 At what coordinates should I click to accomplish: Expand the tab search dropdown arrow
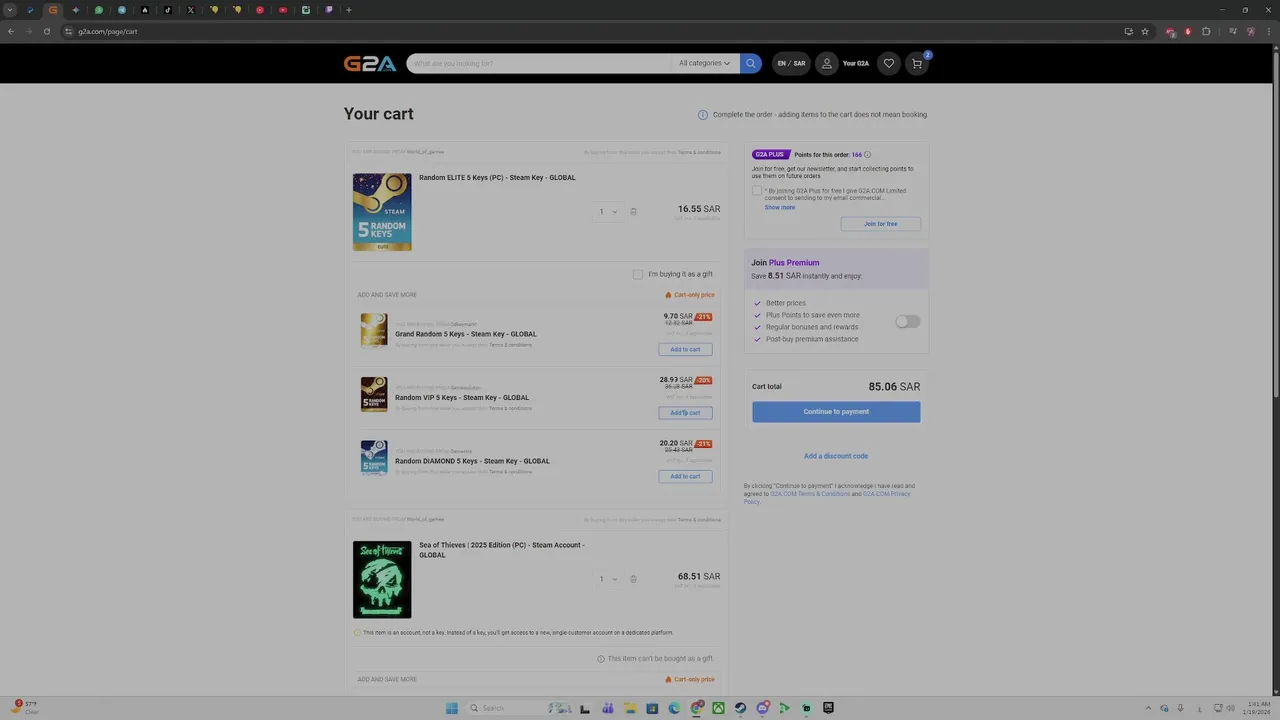pos(10,10)
